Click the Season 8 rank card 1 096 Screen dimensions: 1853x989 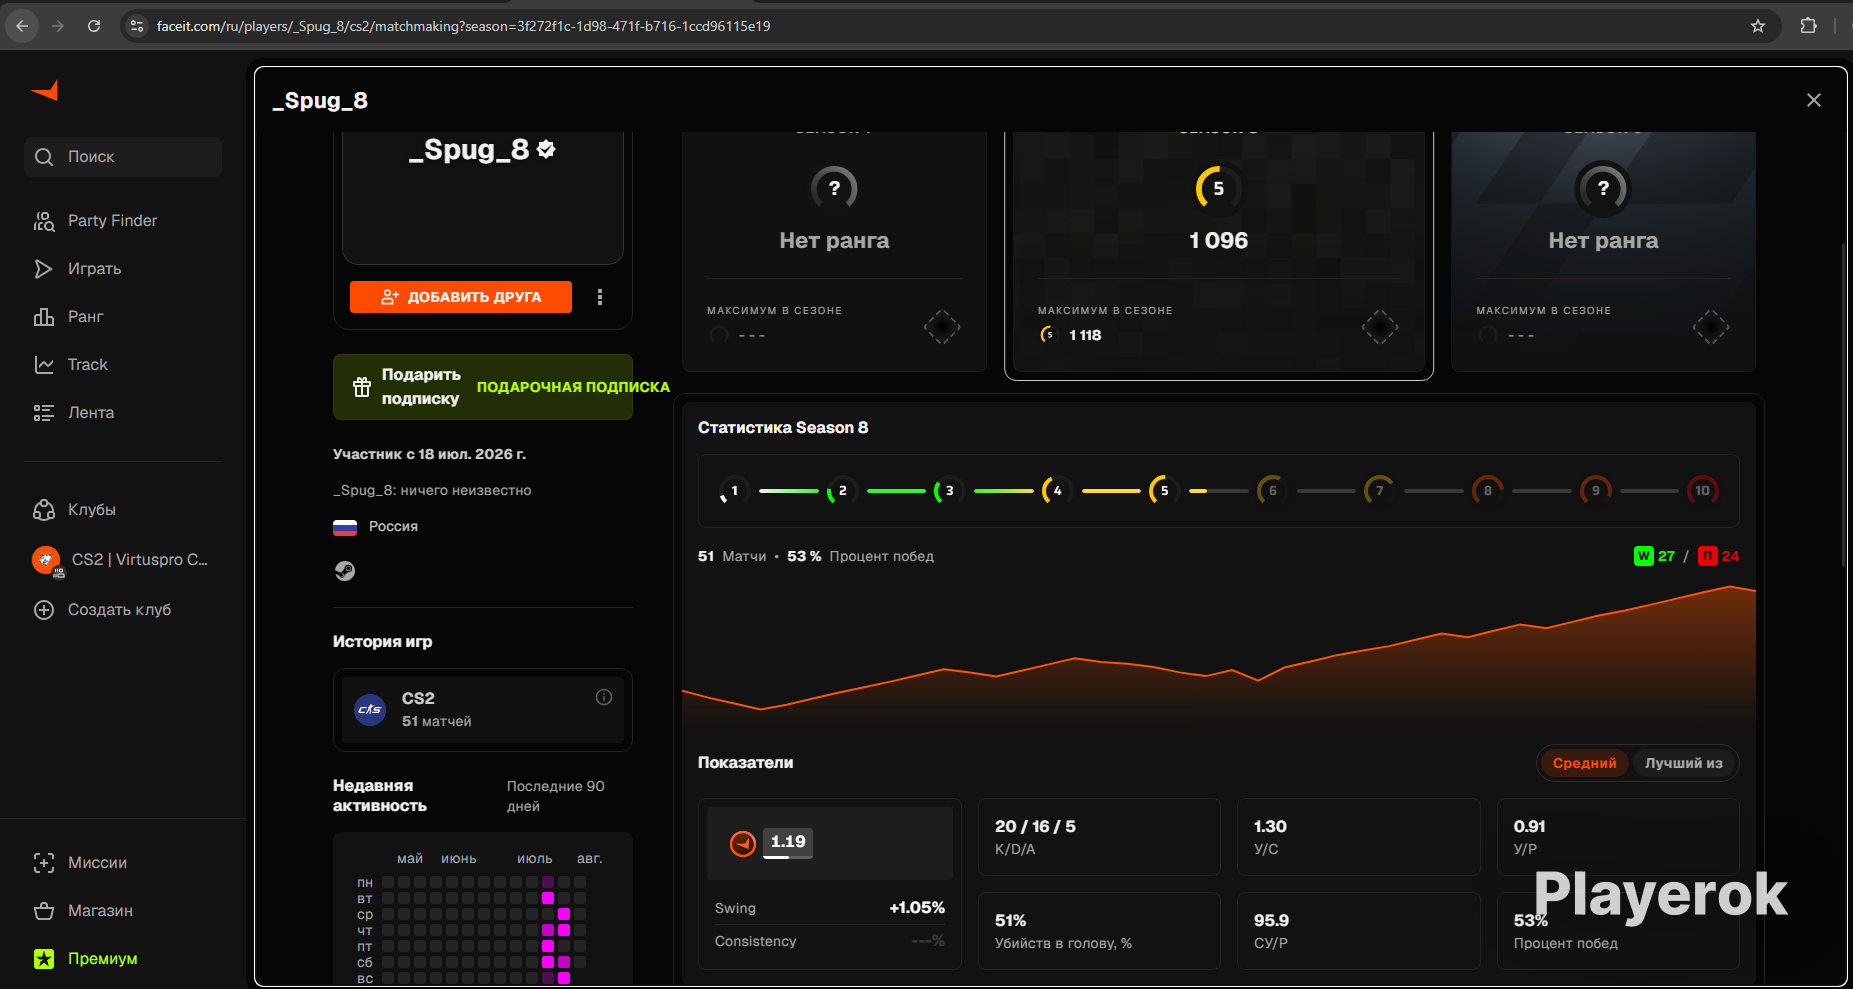point(1219,254)
